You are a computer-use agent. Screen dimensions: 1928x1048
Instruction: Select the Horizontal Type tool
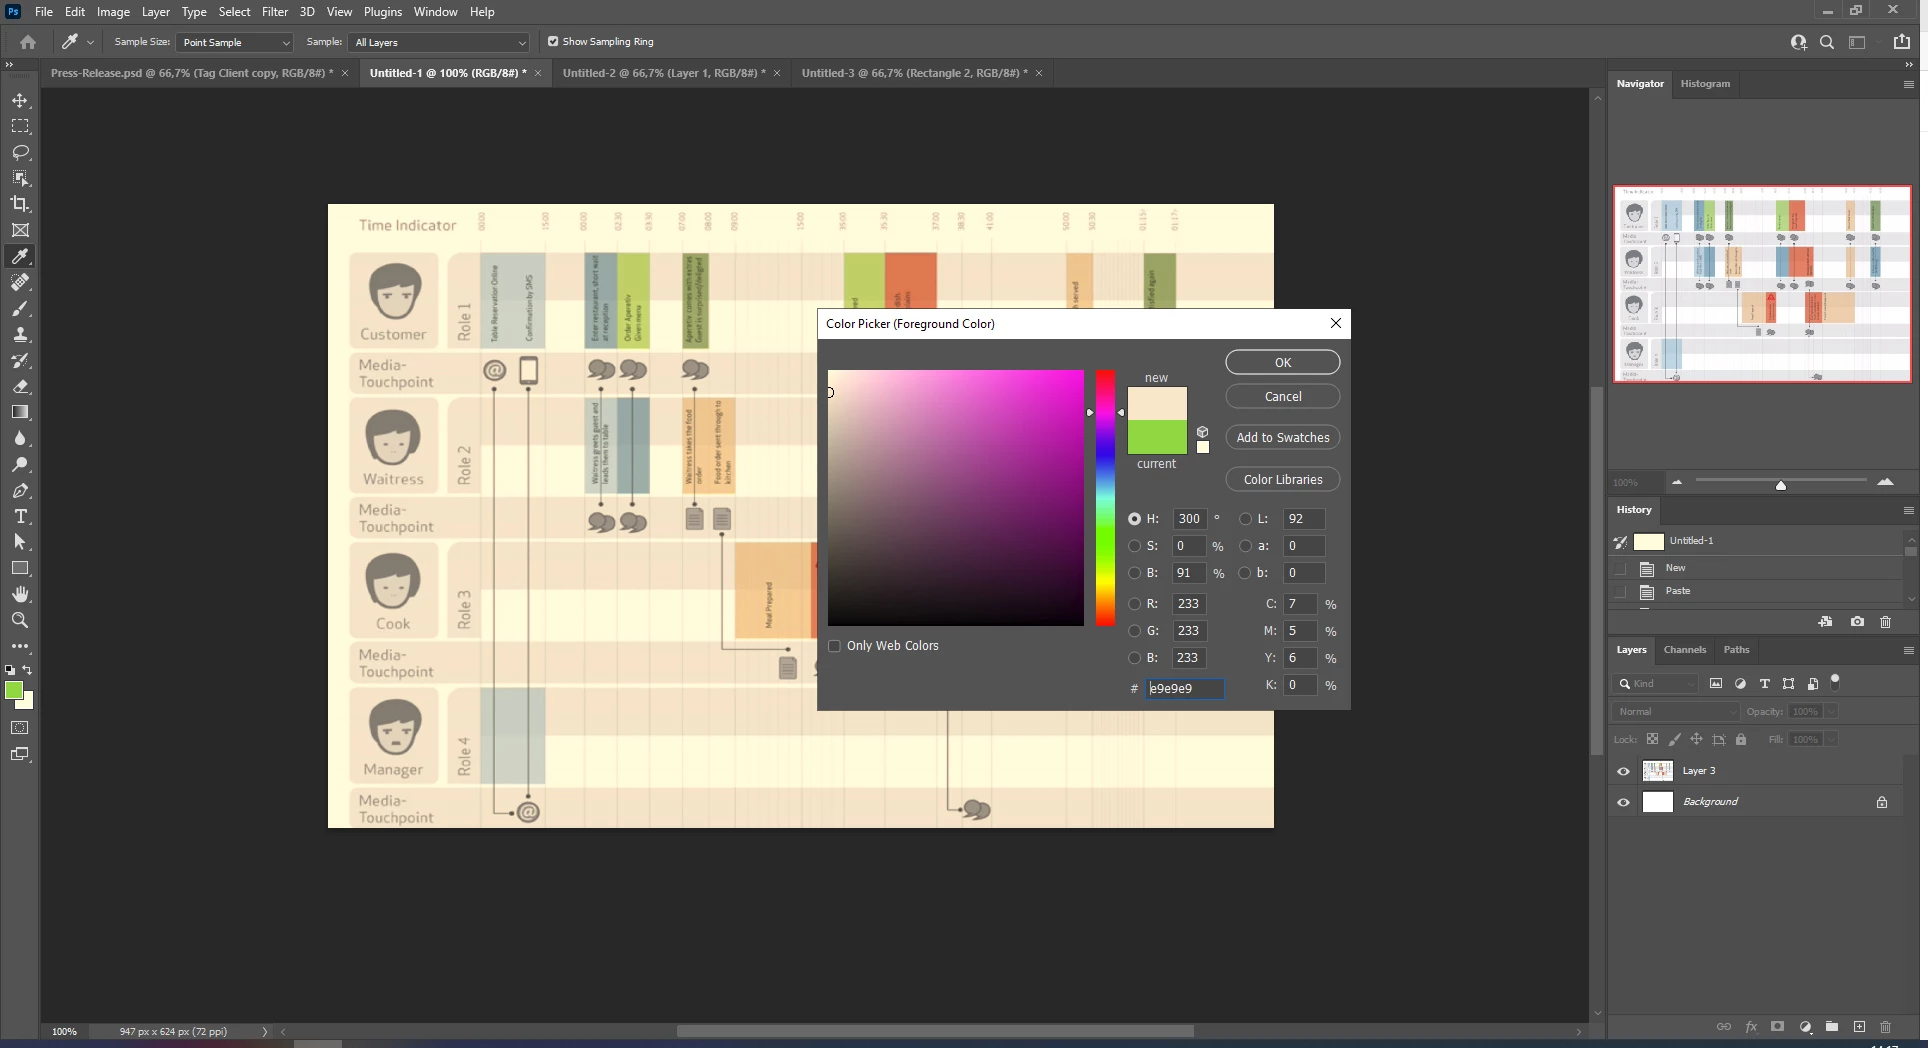tap(20, 516)
